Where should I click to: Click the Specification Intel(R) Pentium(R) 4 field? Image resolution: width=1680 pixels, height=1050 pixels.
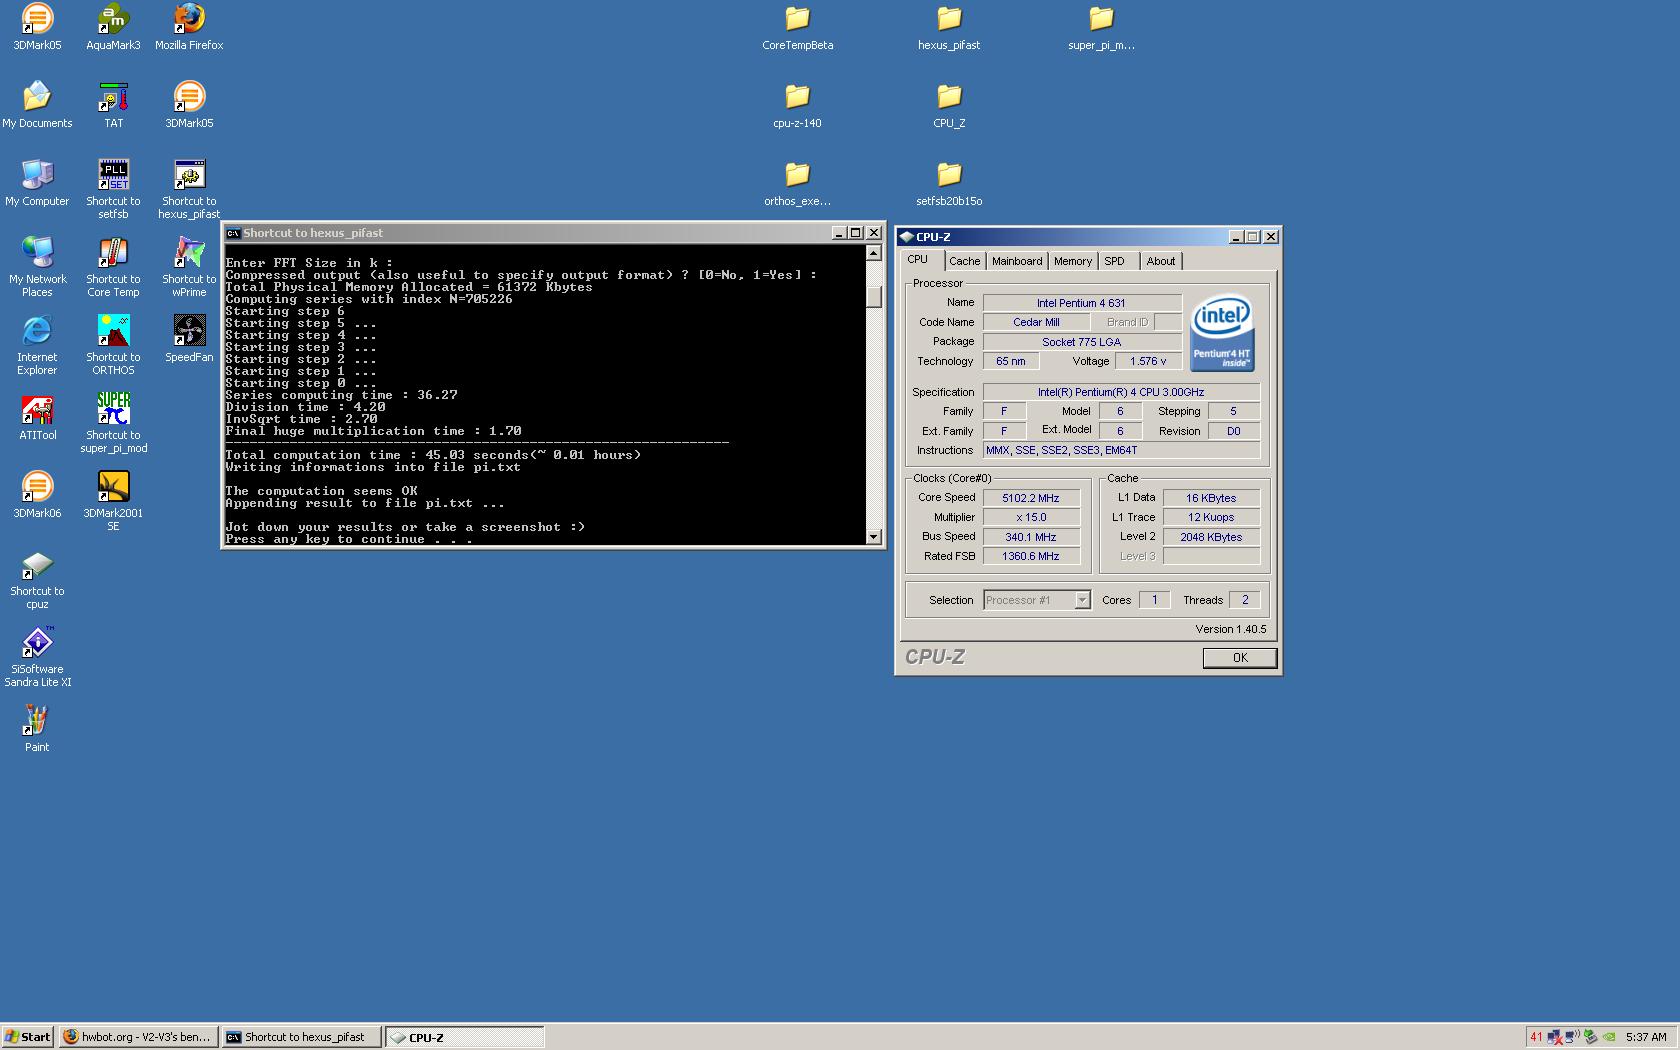click(1121, 392)
